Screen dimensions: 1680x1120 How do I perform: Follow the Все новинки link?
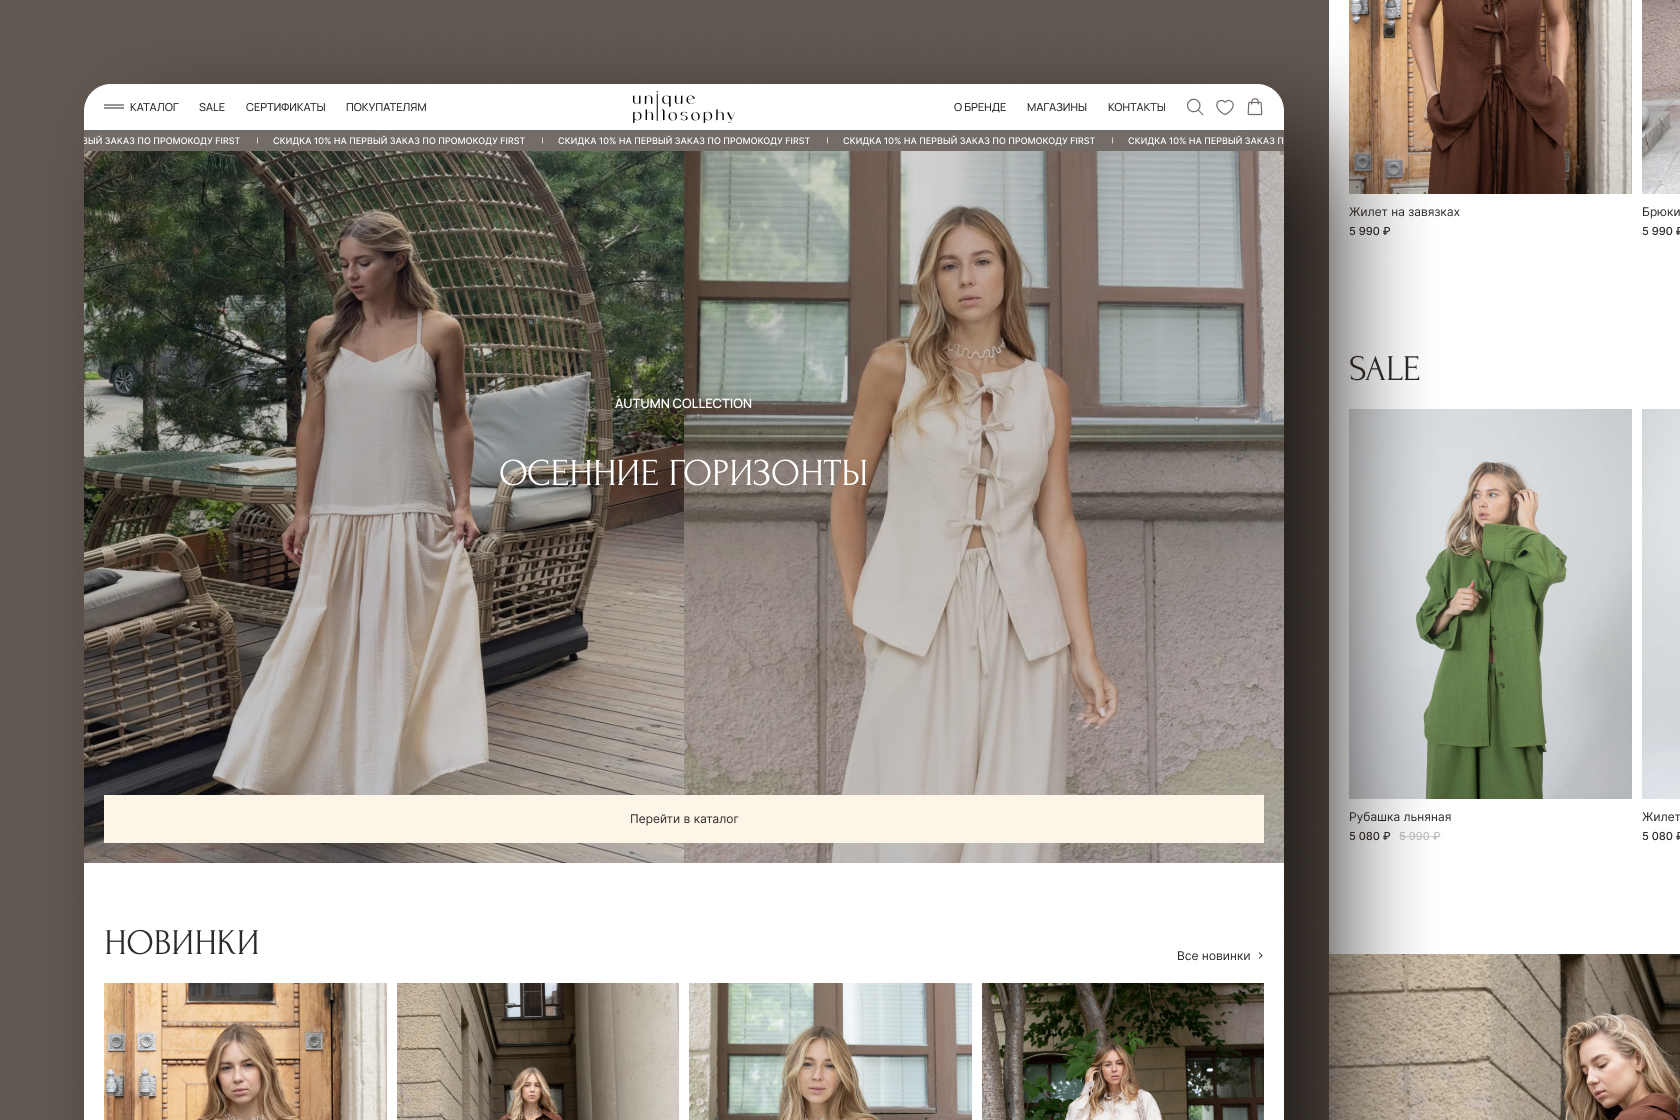(x=1213, y=956)
